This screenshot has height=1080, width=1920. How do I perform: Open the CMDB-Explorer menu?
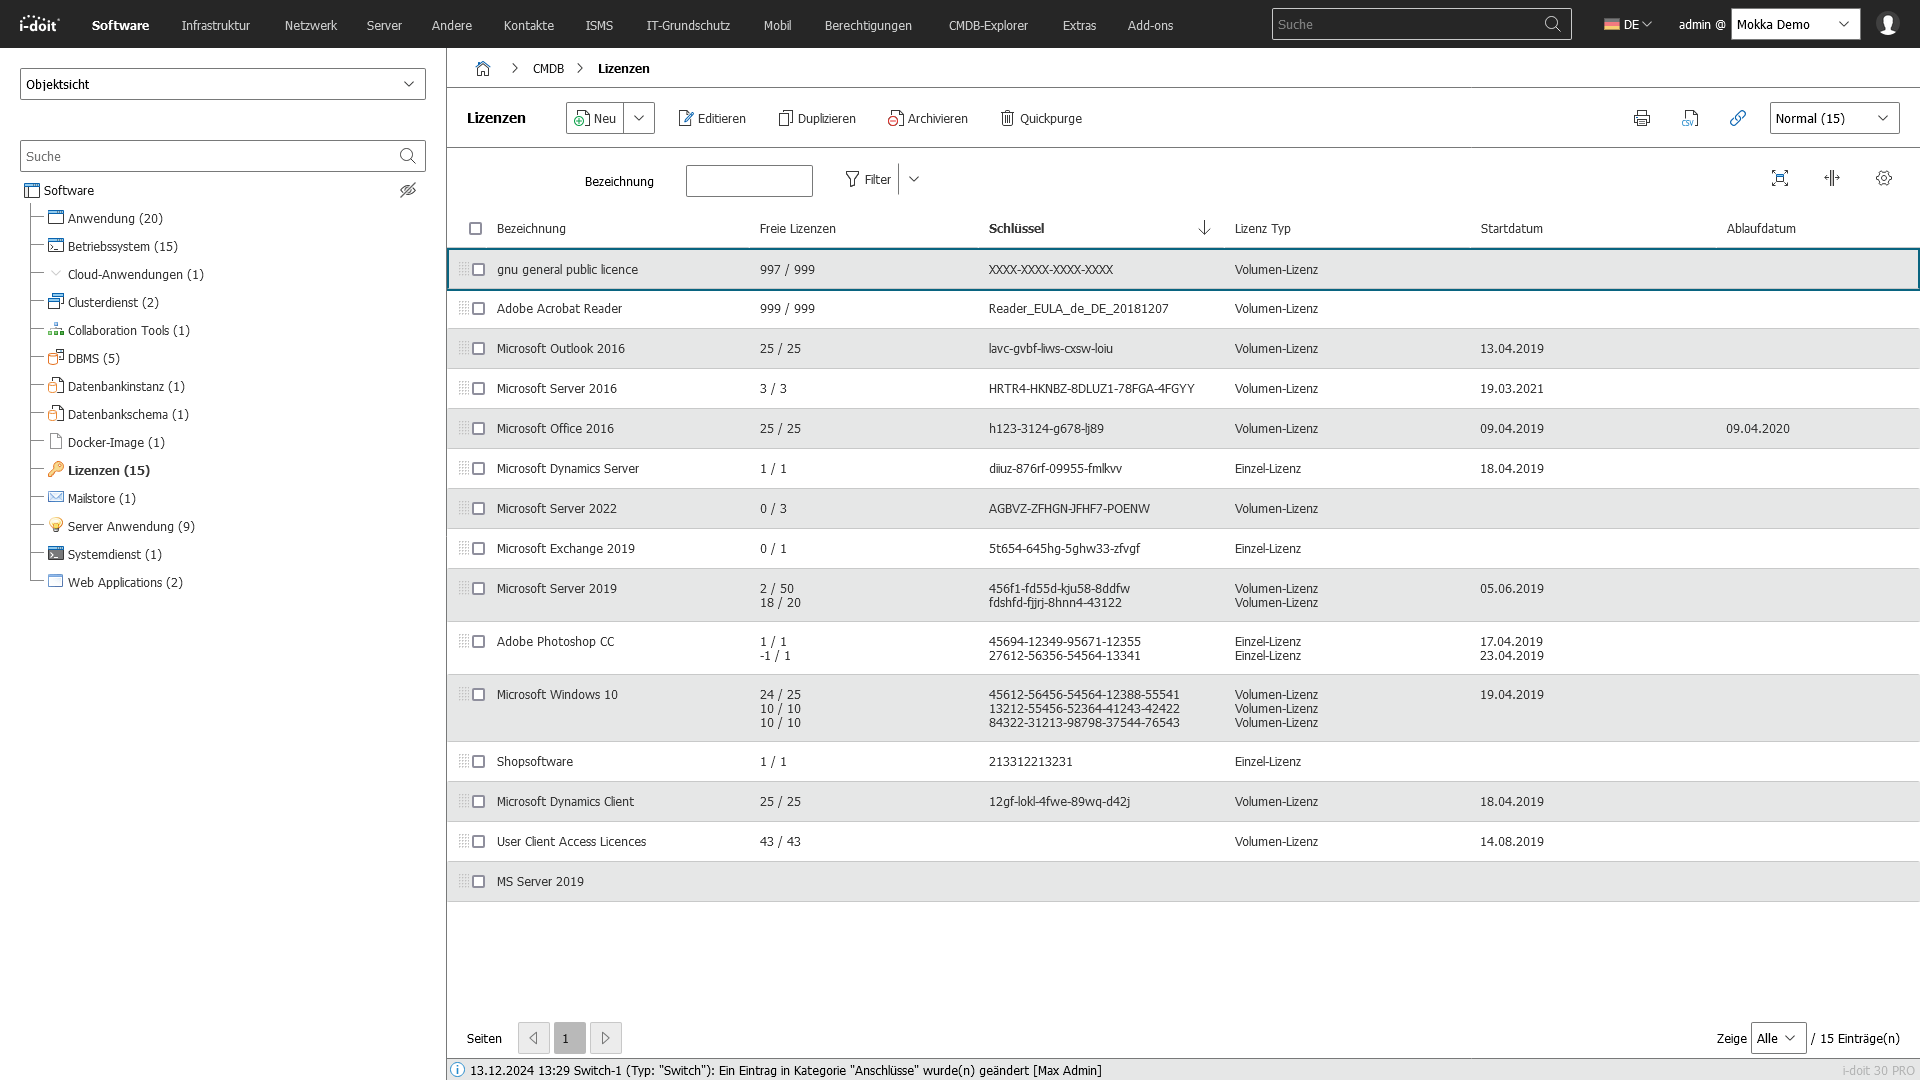click(x=988, y=25)
